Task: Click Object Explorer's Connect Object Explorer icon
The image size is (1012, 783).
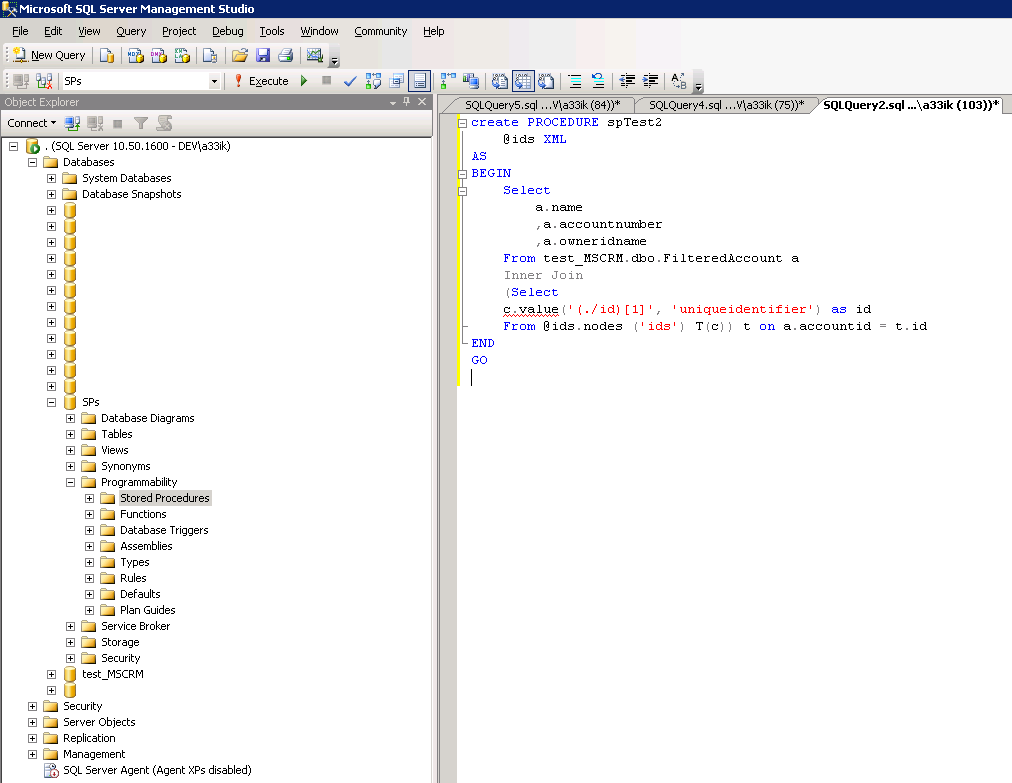Action: (72, 123)
